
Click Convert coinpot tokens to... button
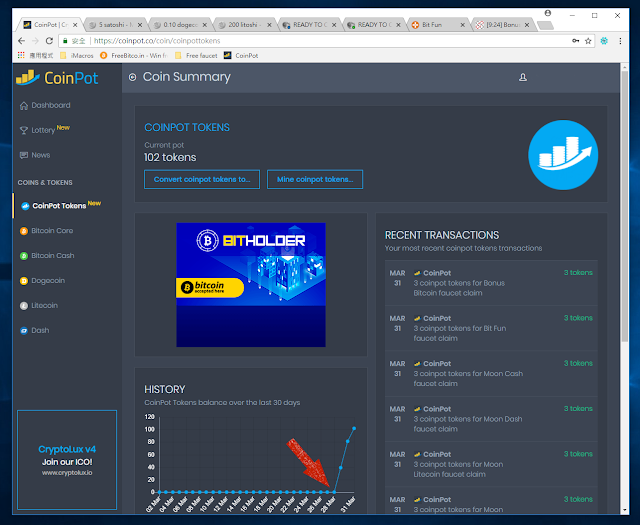click(202, 179)
